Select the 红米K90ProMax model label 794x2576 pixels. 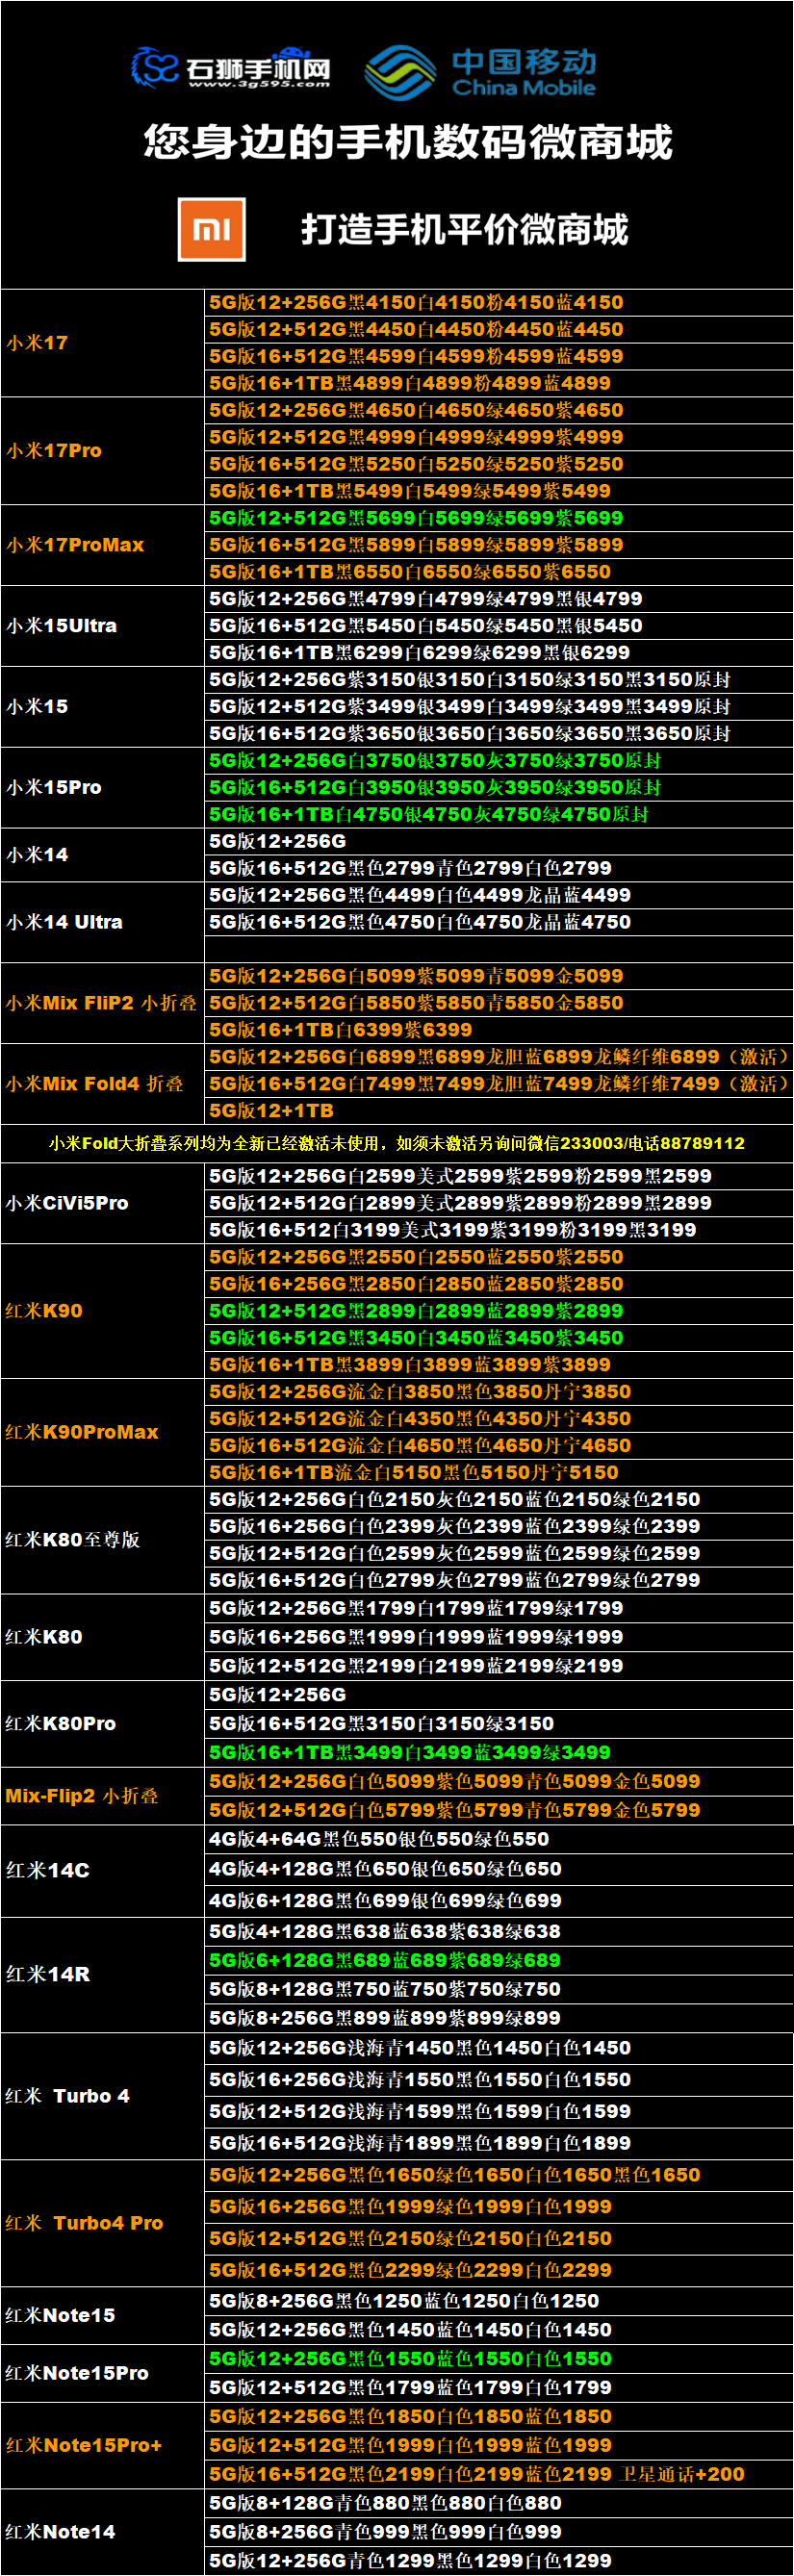tap(82, 1432)
